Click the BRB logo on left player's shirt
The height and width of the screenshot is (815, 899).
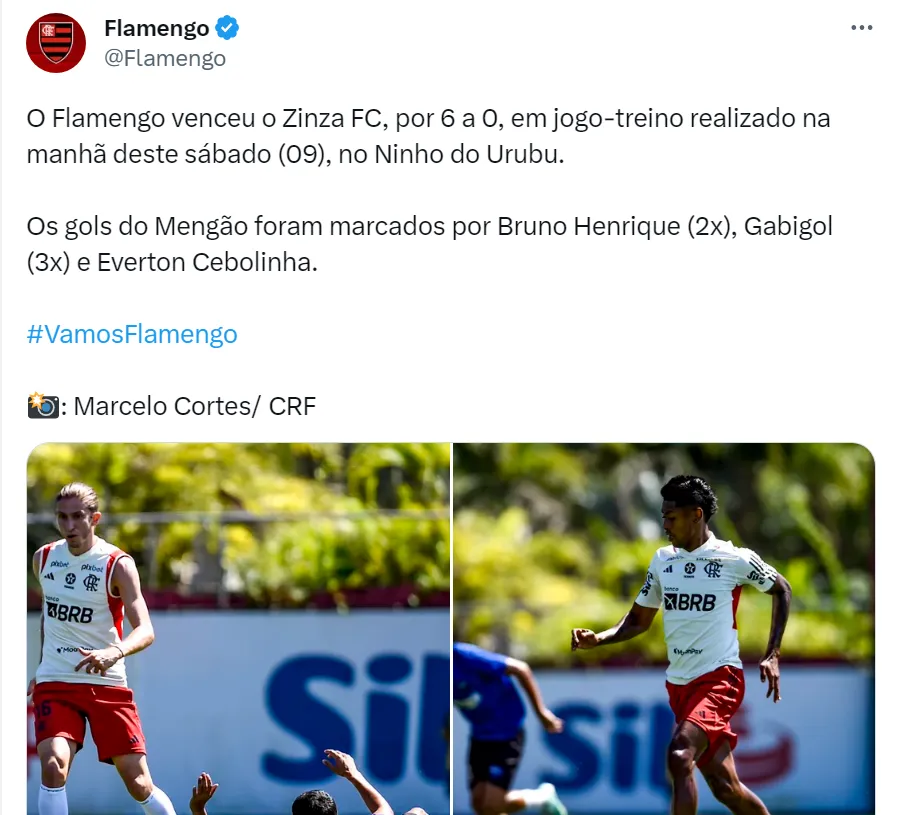pos(69,613)
